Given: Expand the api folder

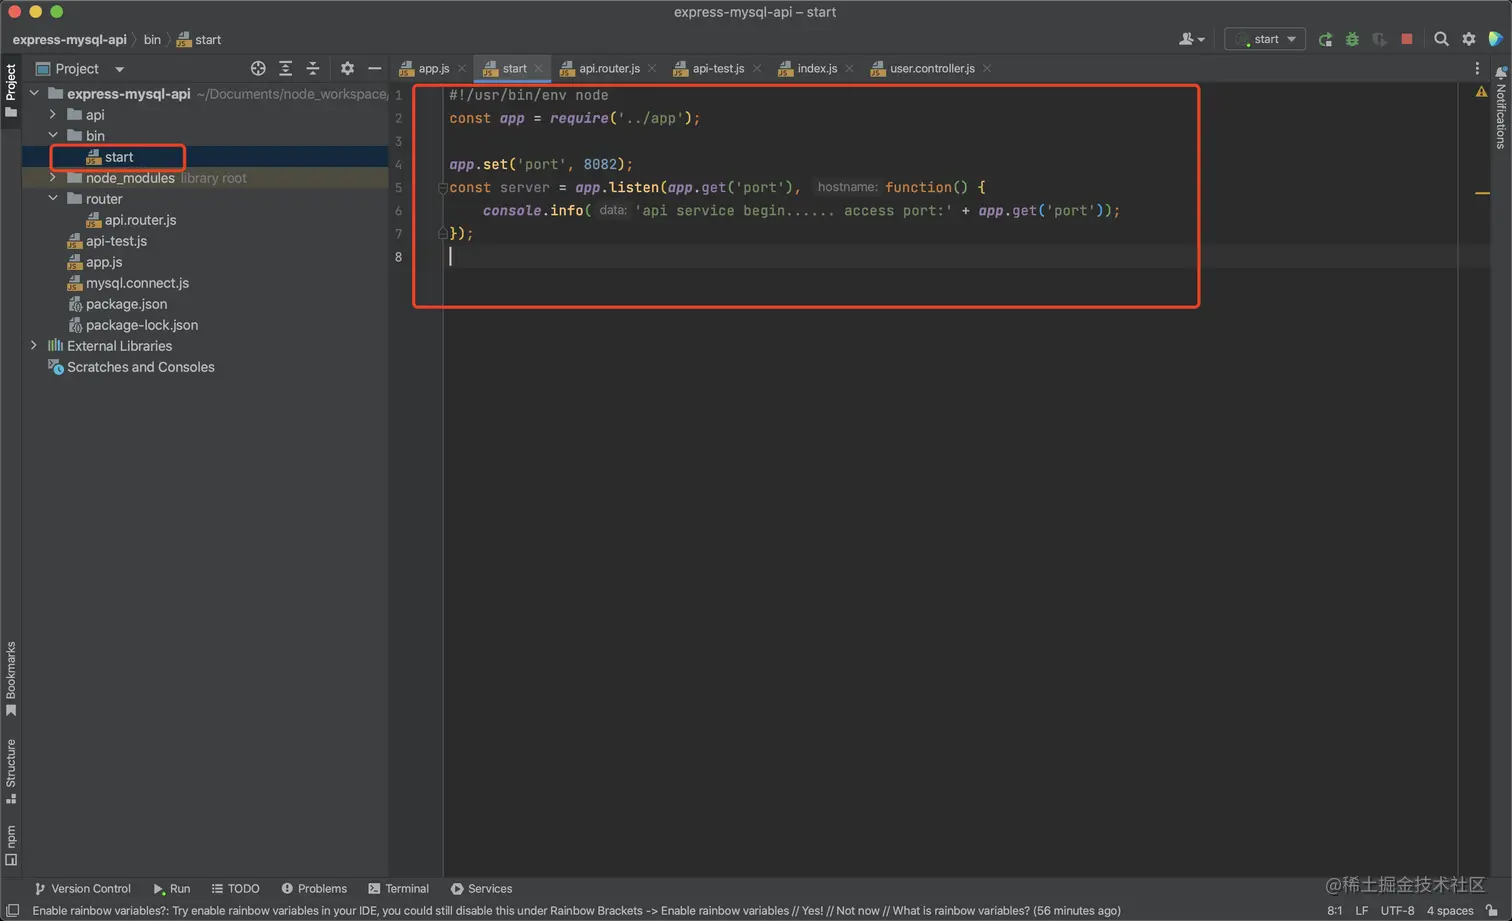Looking at the screenshot, I should [53, 115].
